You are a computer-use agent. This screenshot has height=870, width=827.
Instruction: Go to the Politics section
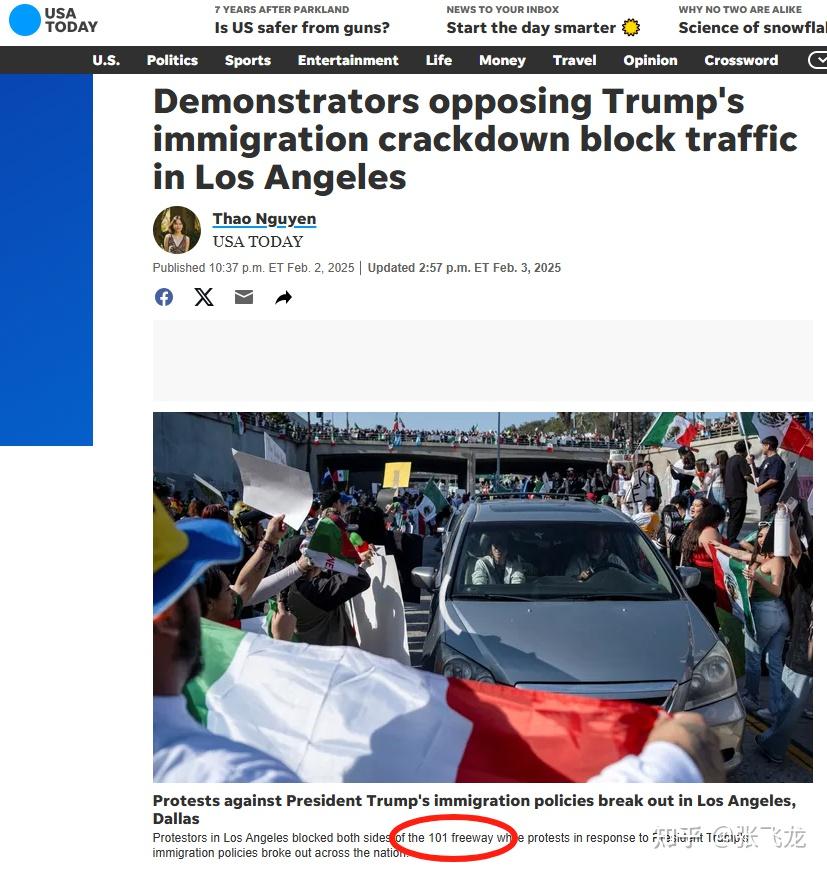pyautogui.click(x=172, y=60)
